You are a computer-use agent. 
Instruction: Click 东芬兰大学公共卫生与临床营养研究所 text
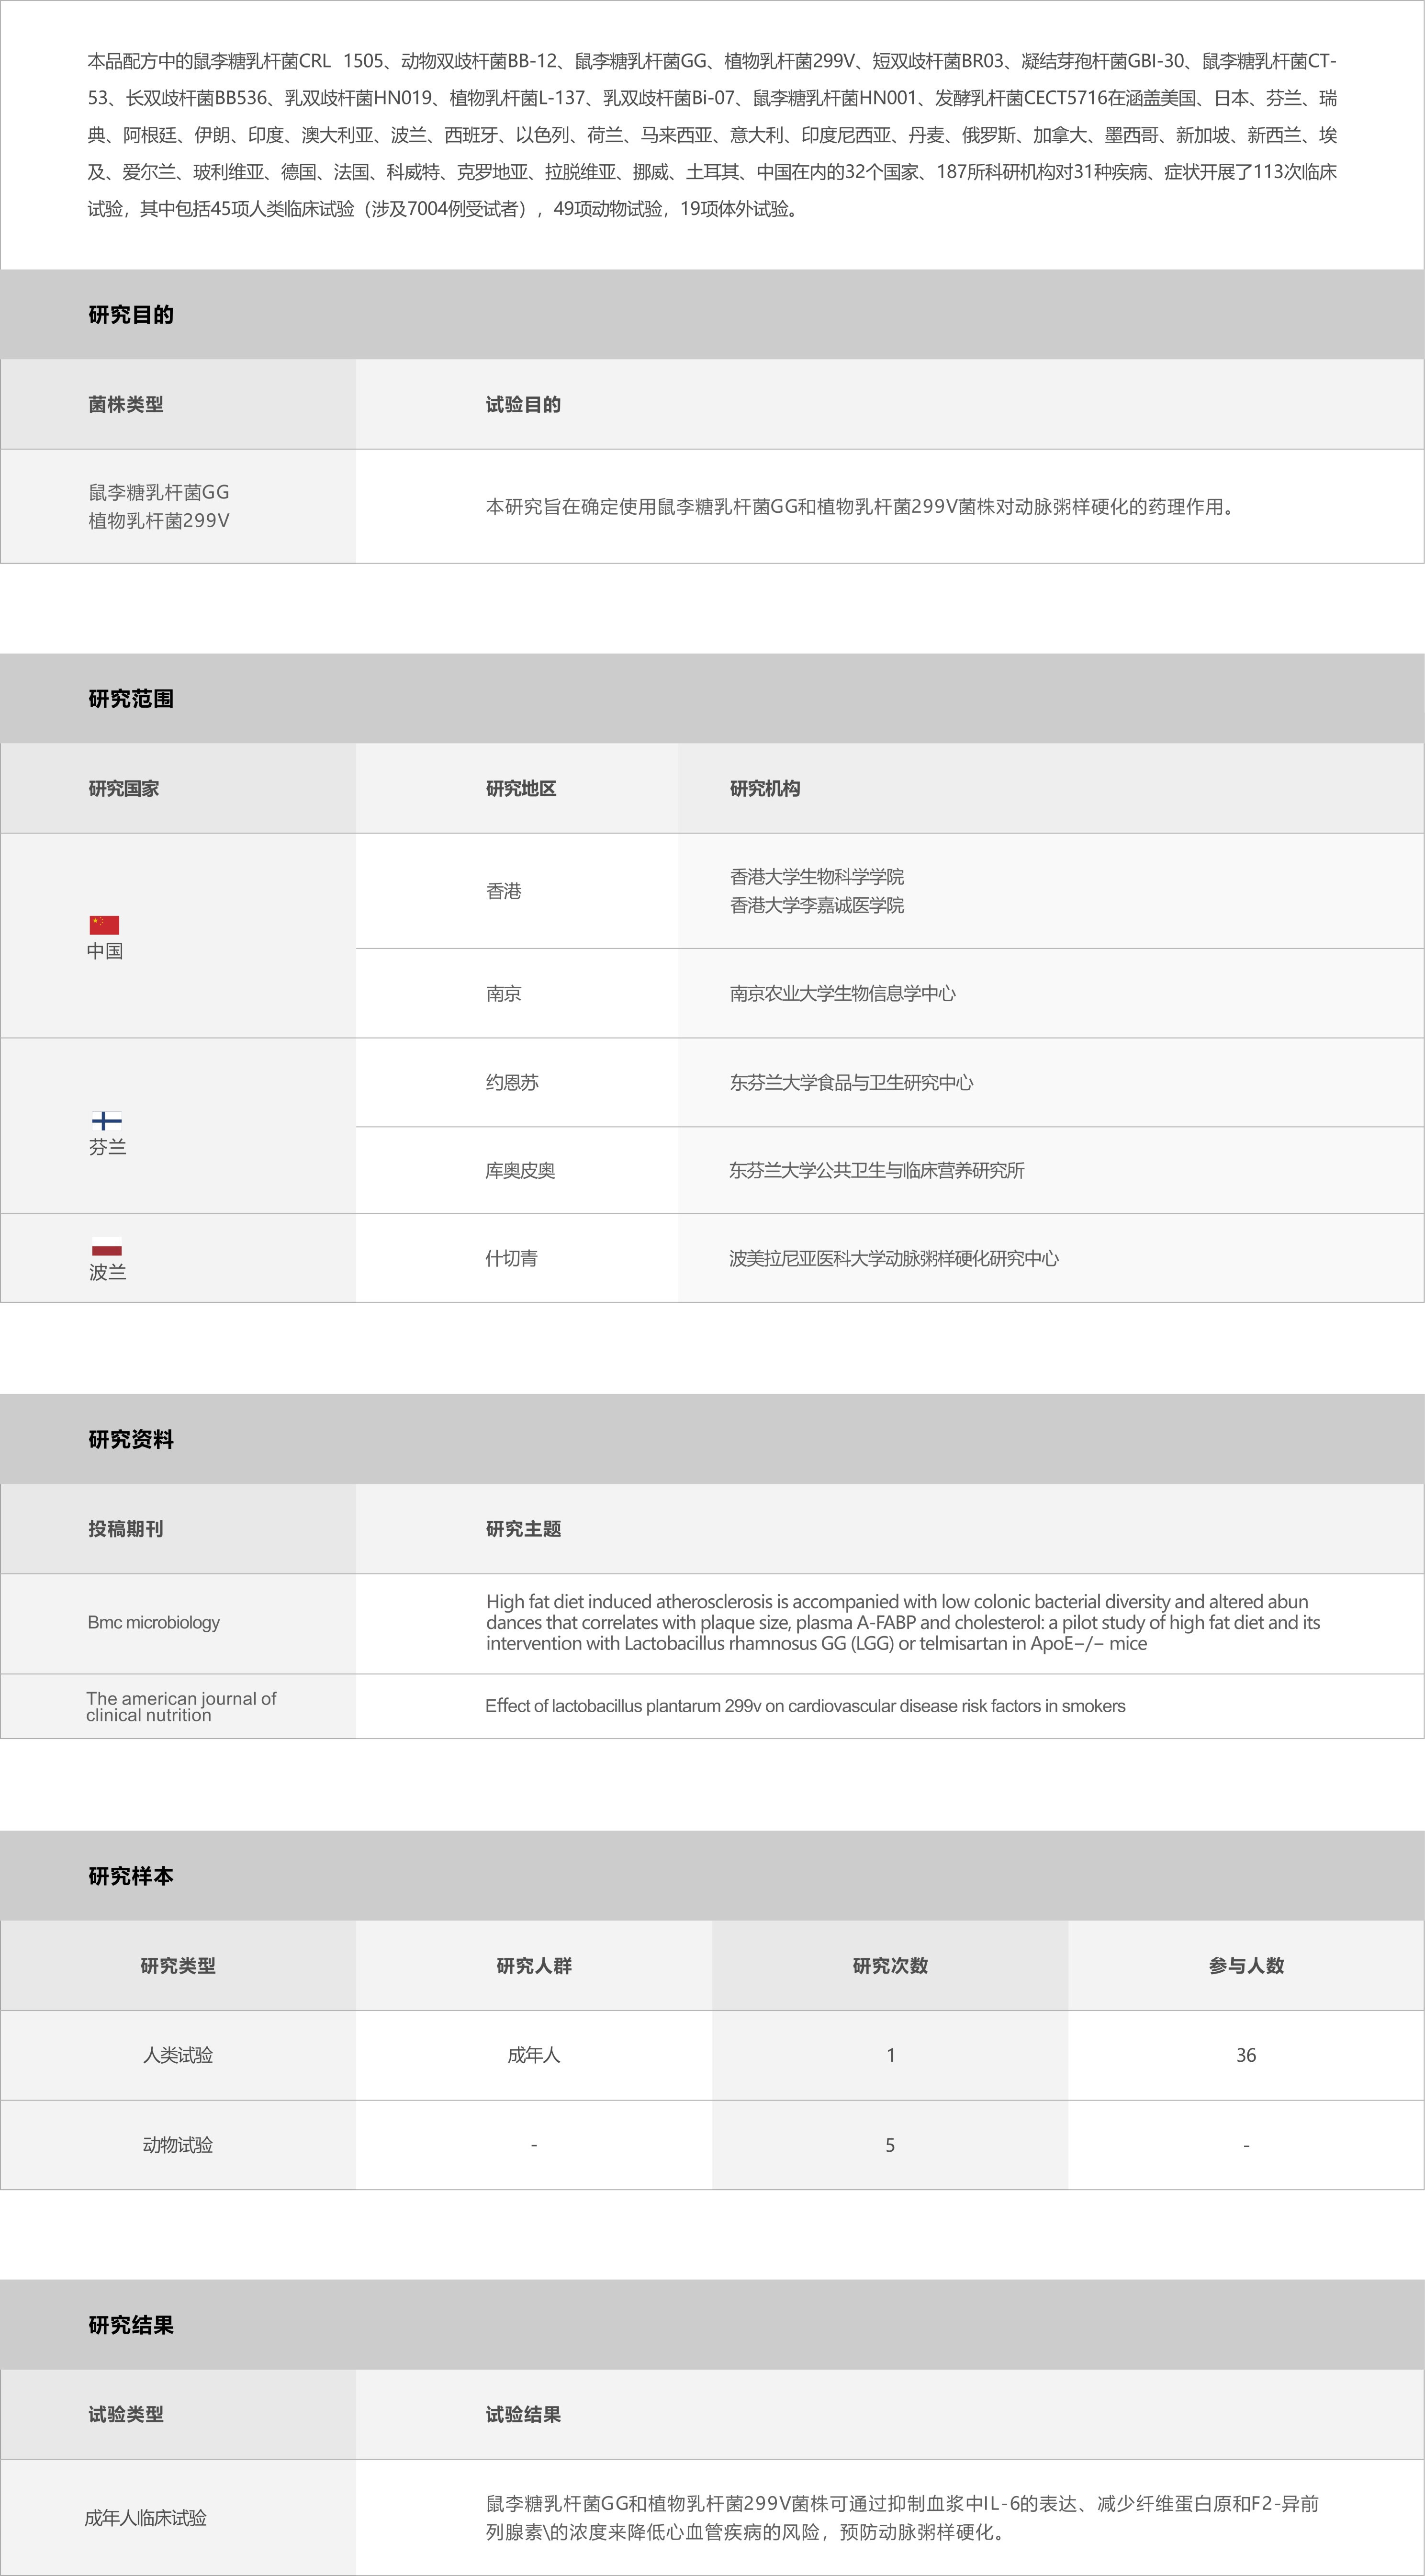point(877,1170)
